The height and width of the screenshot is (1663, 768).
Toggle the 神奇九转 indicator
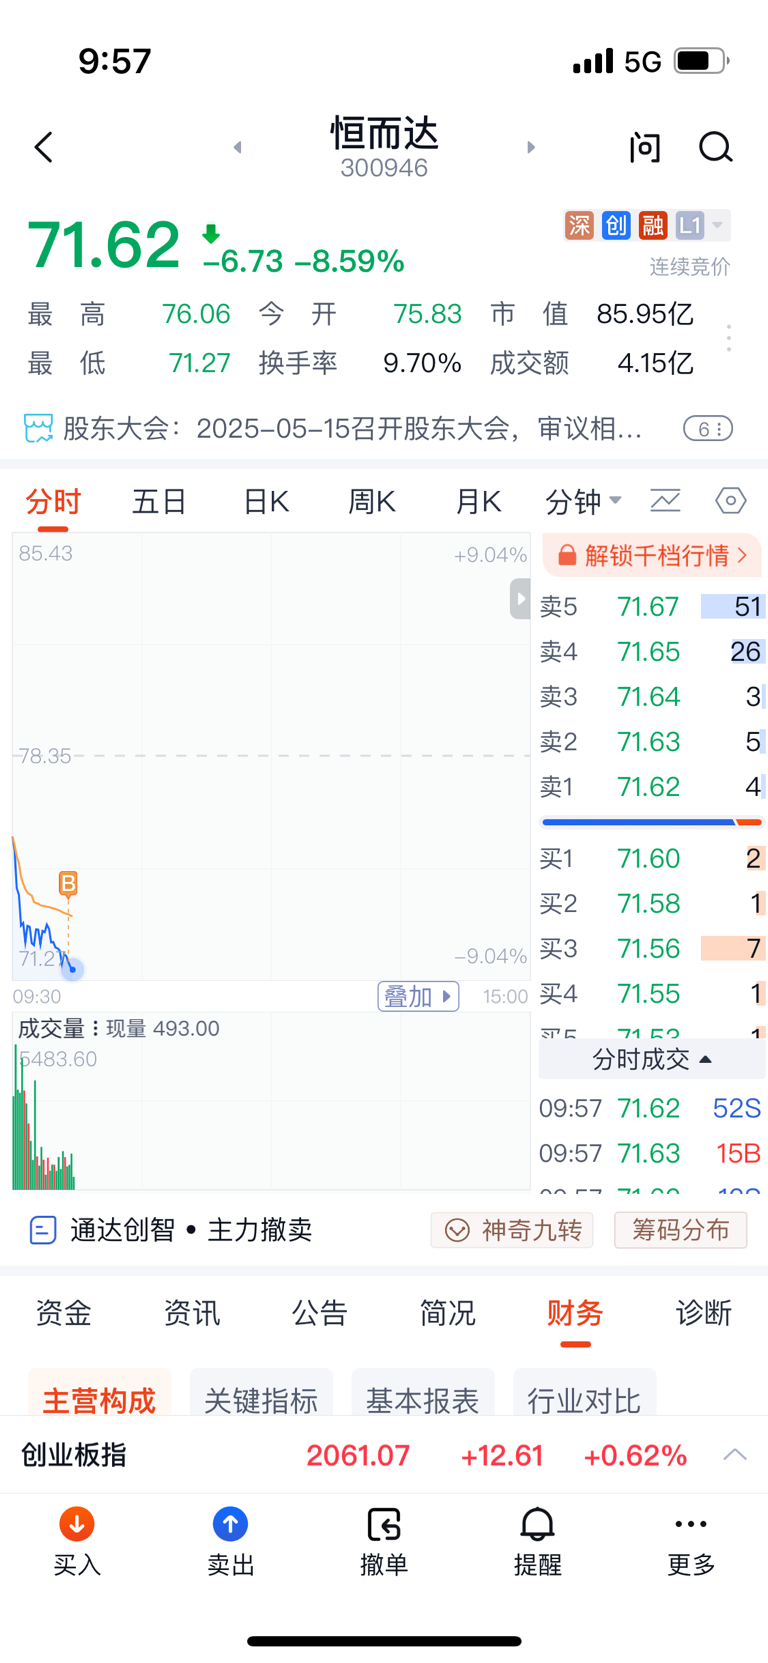[512, 1230]
